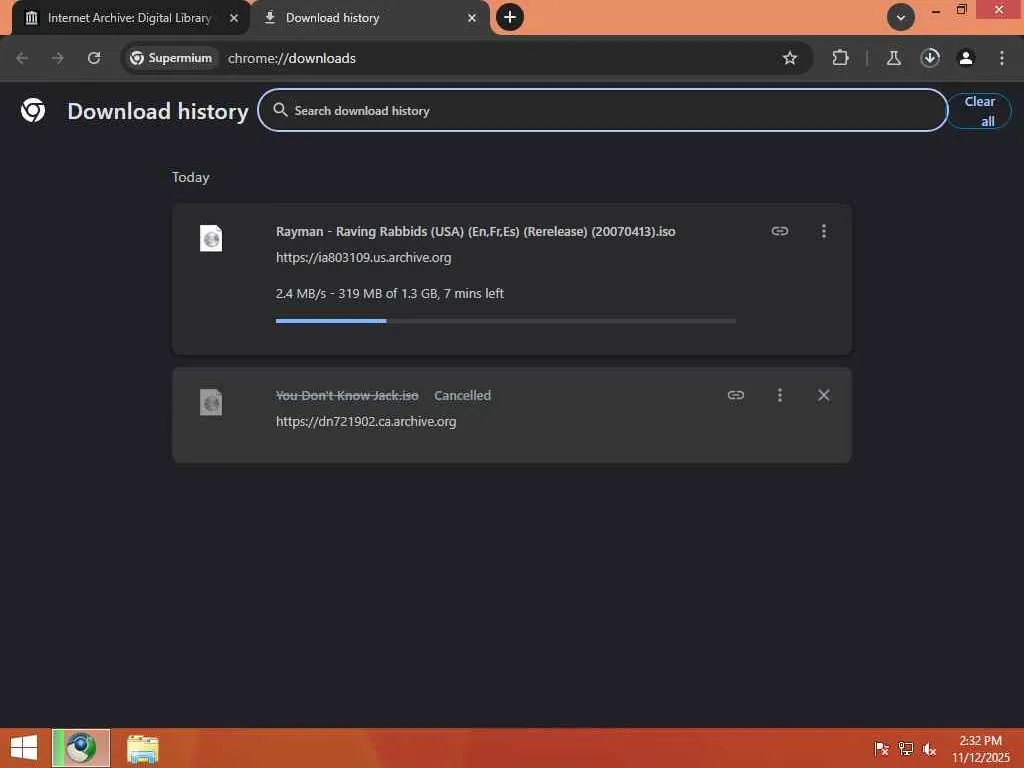Close the Download history tab
The width and height of the screenshot is (1024, 768).
(472, 18)
